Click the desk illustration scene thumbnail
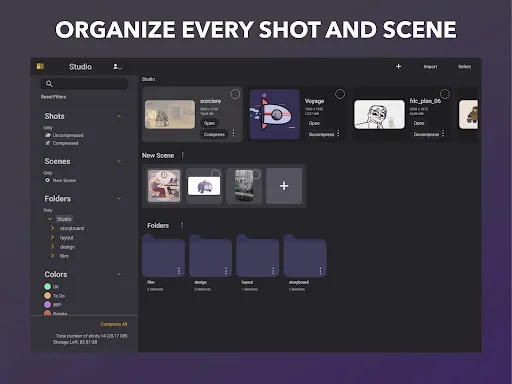 click(164, 186)
